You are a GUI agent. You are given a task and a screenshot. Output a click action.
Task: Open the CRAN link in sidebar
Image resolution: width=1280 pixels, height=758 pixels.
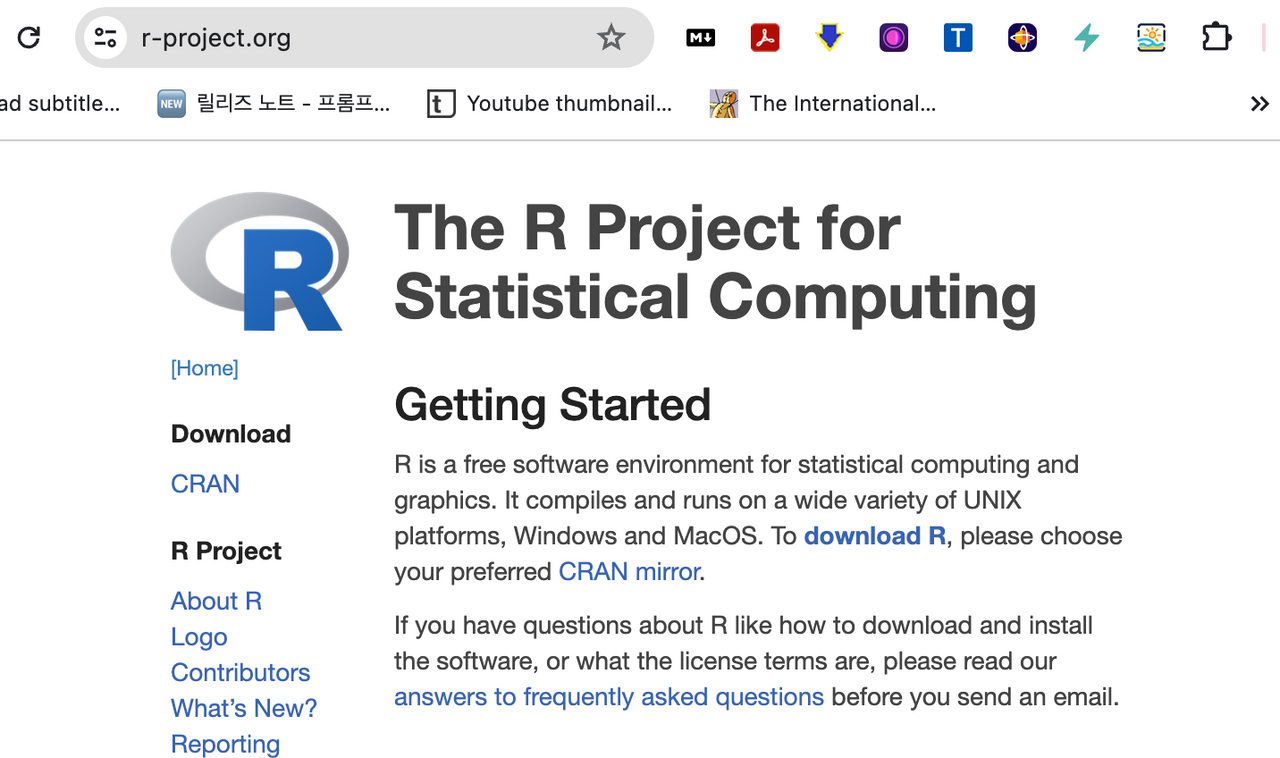pyautogui.click(x=205, y=484)
